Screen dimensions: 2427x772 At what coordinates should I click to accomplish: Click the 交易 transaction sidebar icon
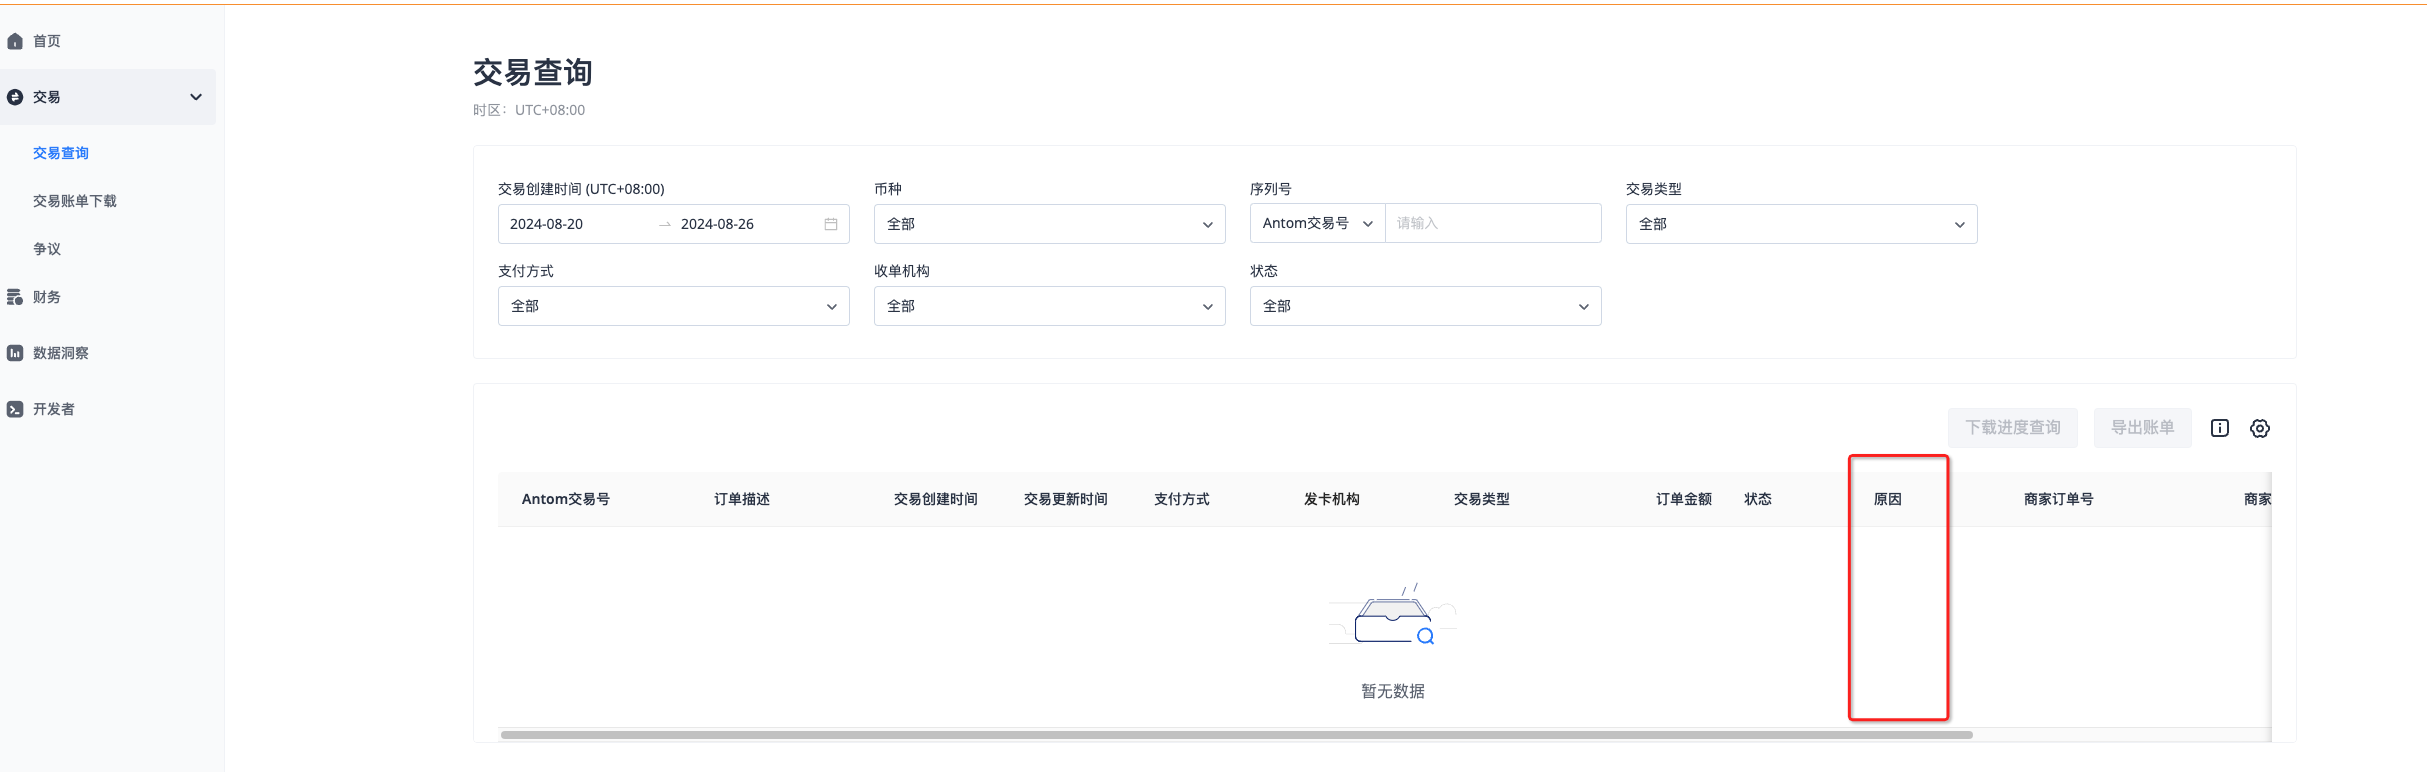point(15,97)
